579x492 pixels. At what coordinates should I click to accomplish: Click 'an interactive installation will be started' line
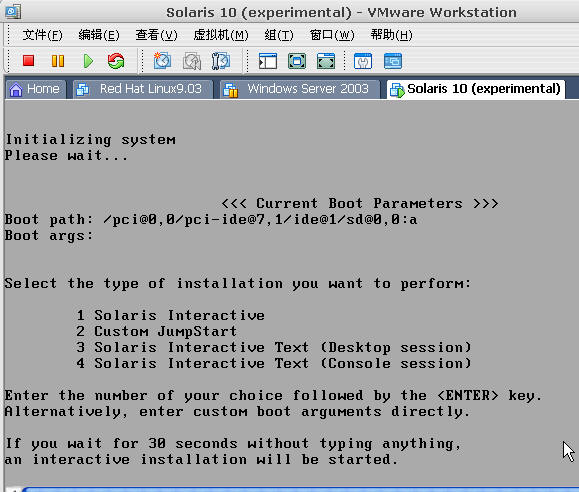202,459
